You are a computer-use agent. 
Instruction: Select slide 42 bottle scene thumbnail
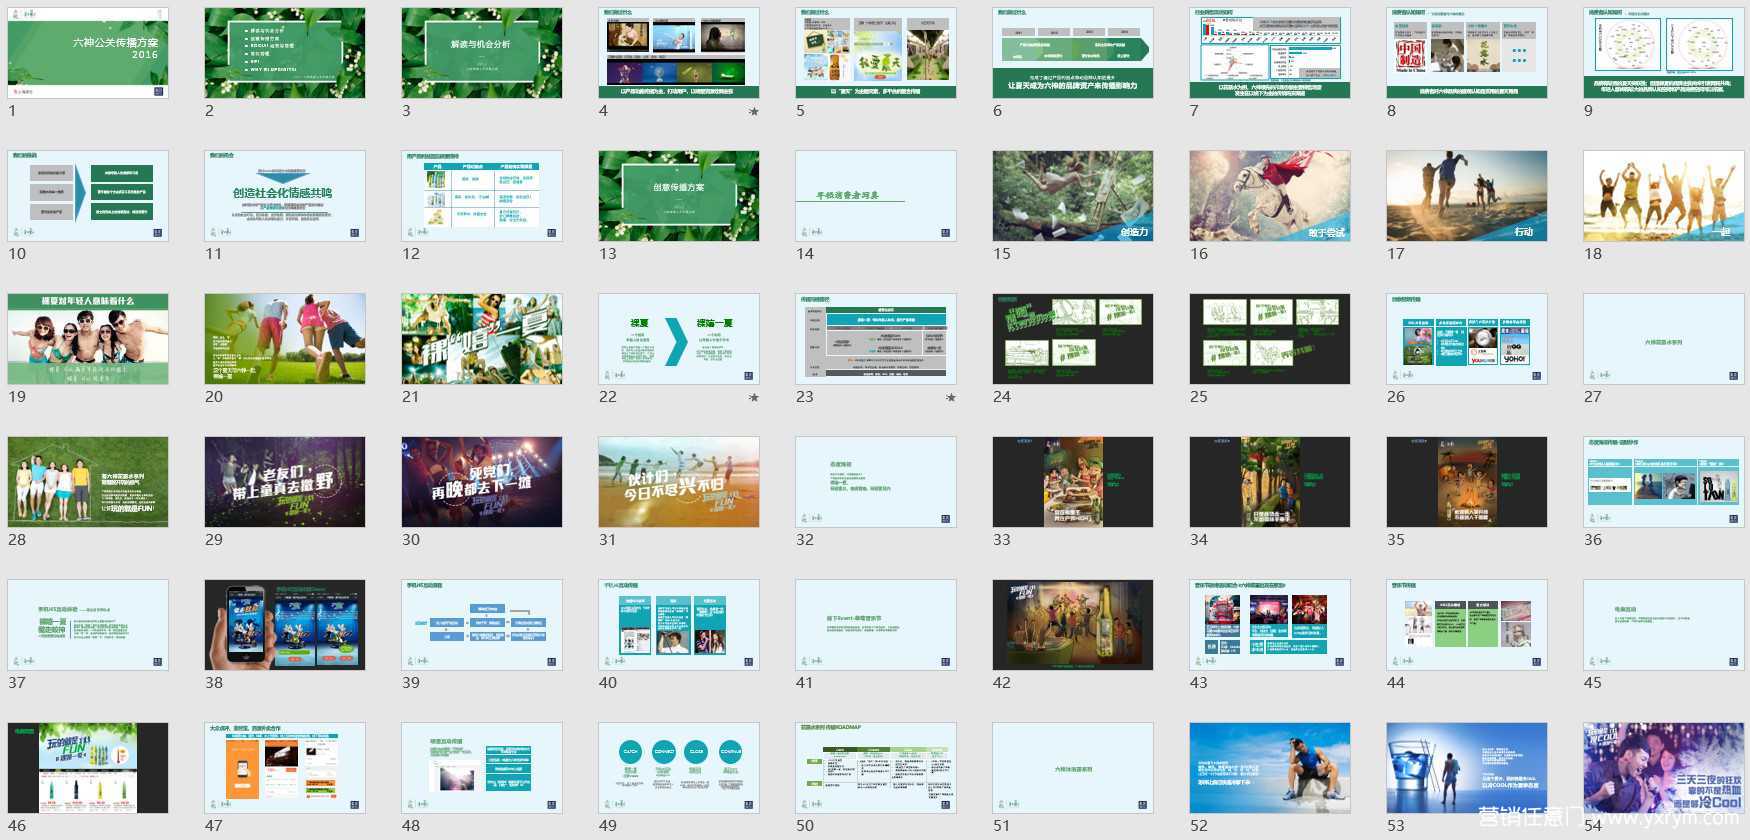(x=1073, y=625)
